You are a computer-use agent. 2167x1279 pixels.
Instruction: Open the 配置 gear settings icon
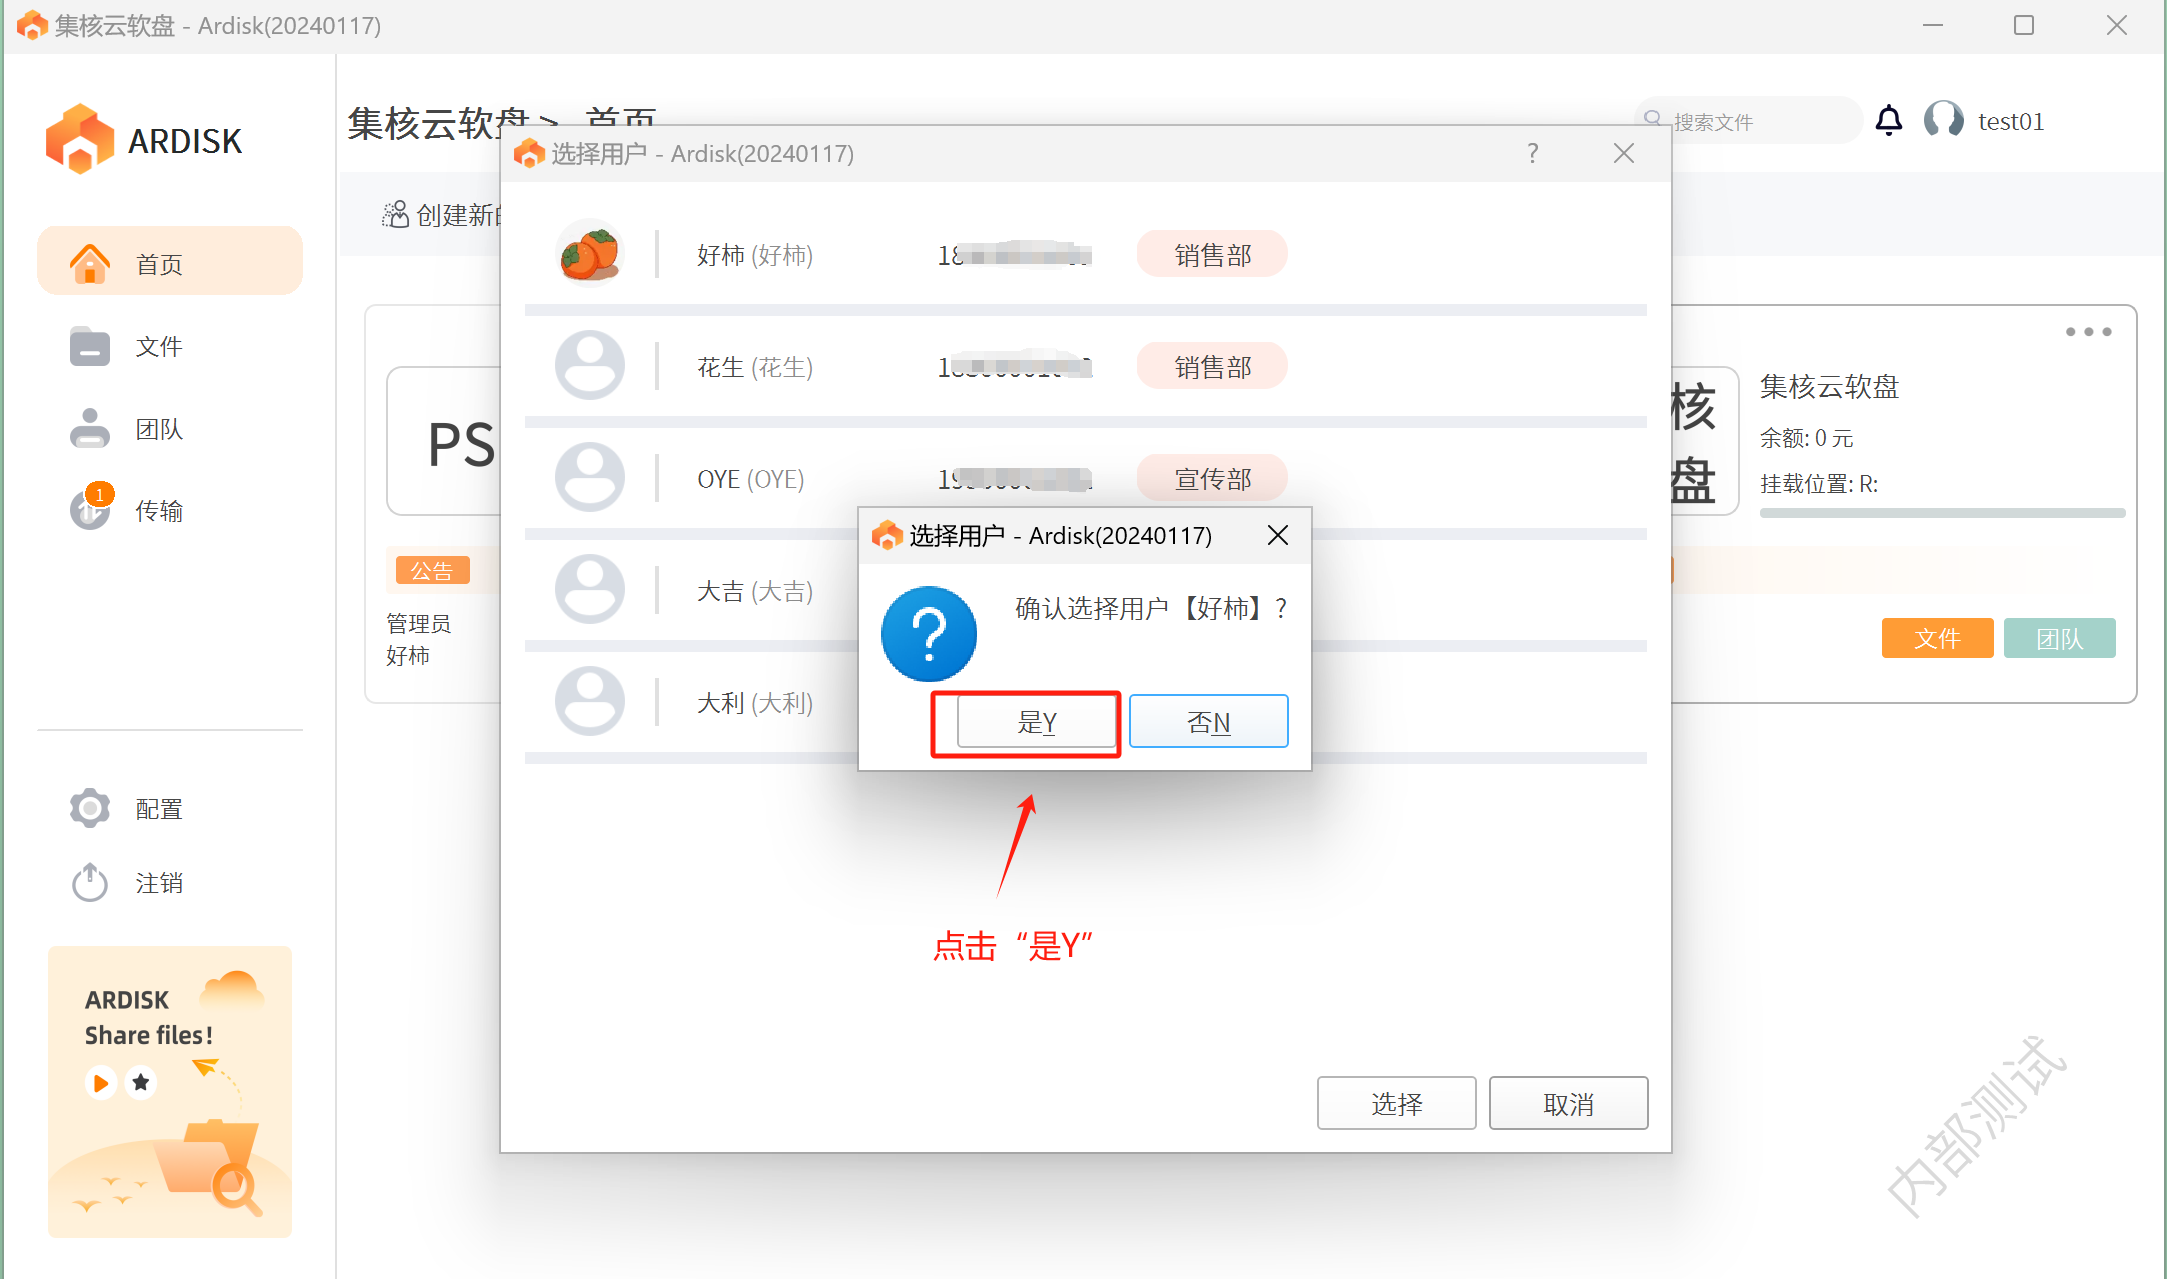[90, 808]
